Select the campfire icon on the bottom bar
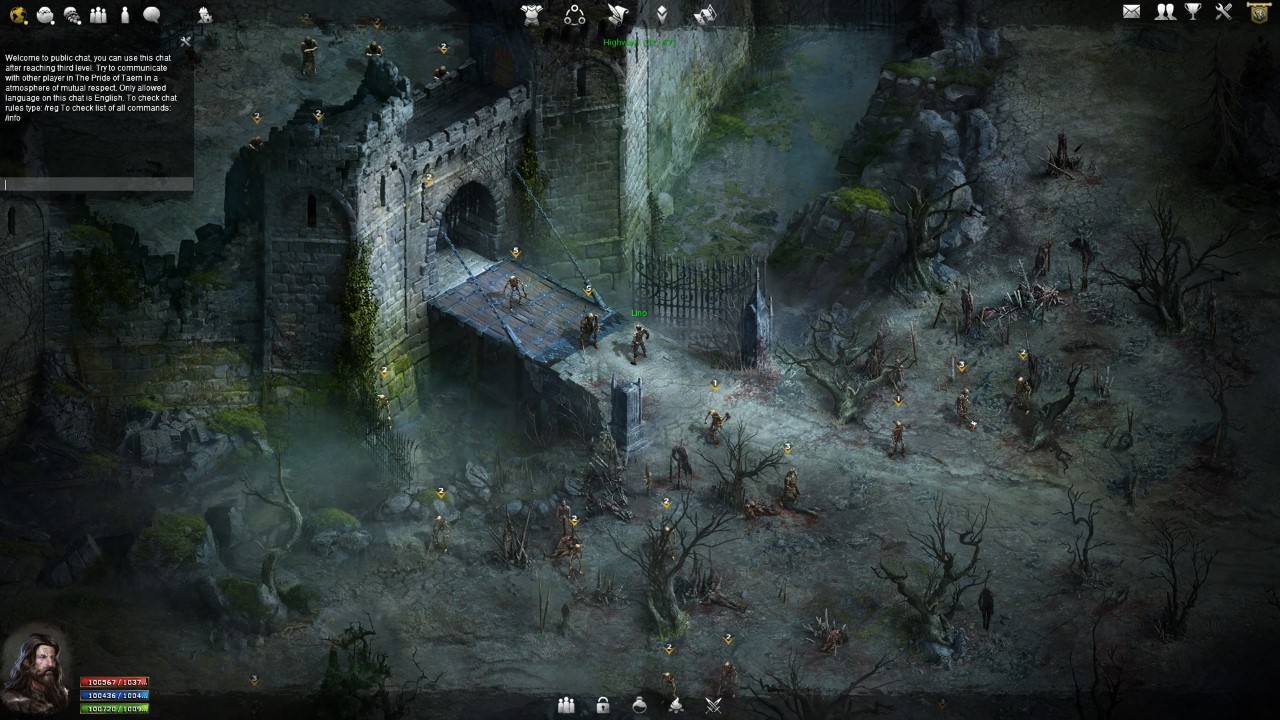The width and height of the screenshot is (1280, 720). point(676,705)
